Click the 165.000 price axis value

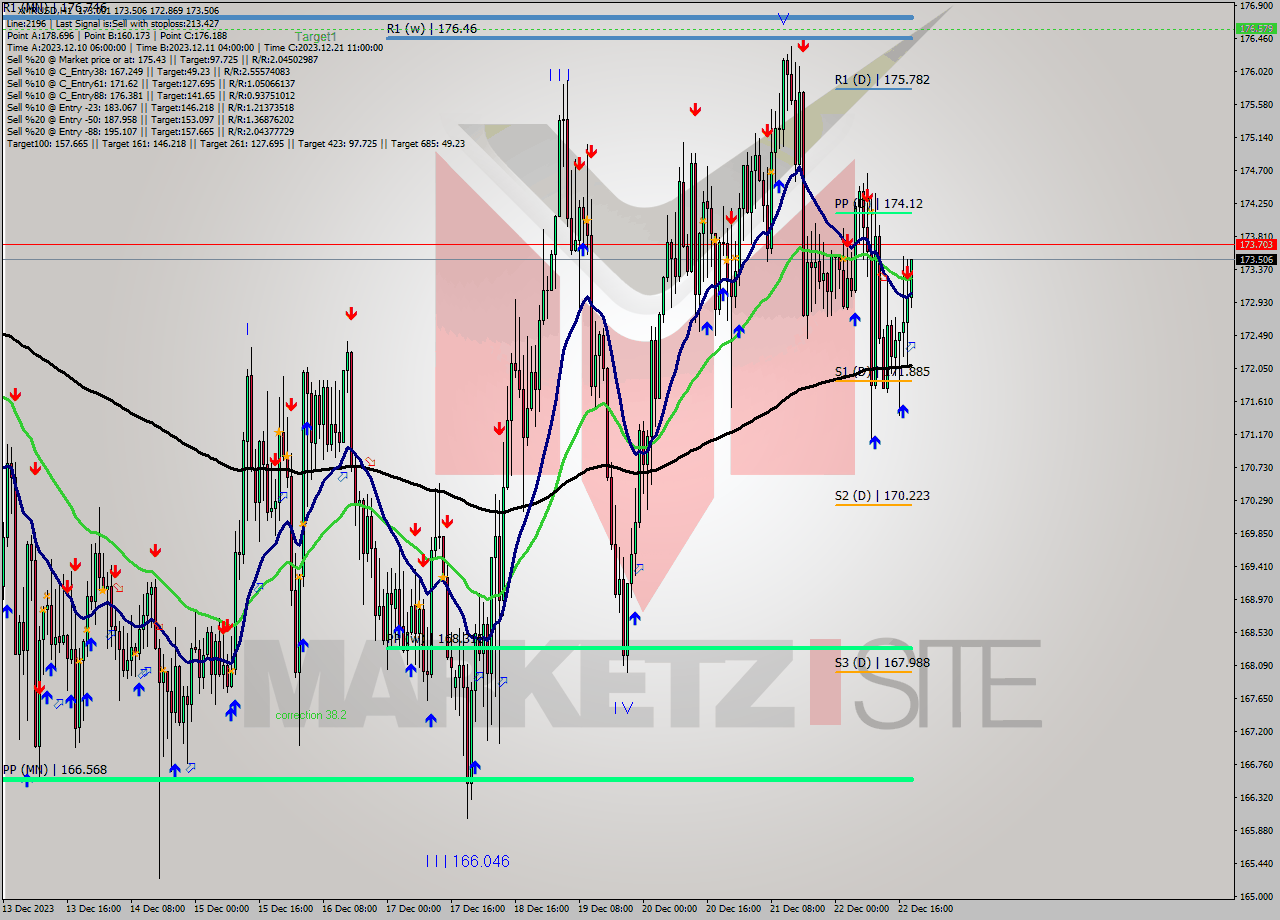tap(1256, 896)
